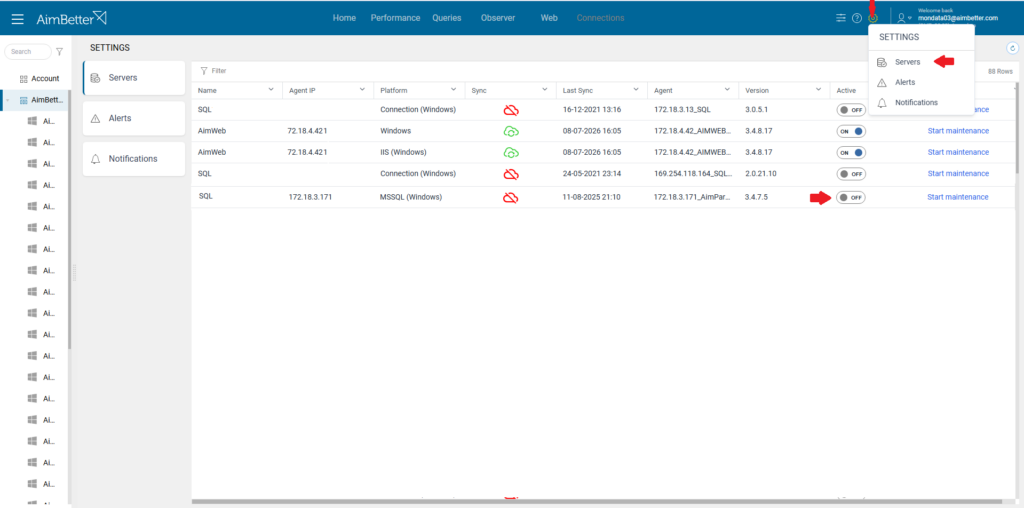Click red sync cloud for 24-05-2021 row
1024x508 pixels.
coord(511,174)
